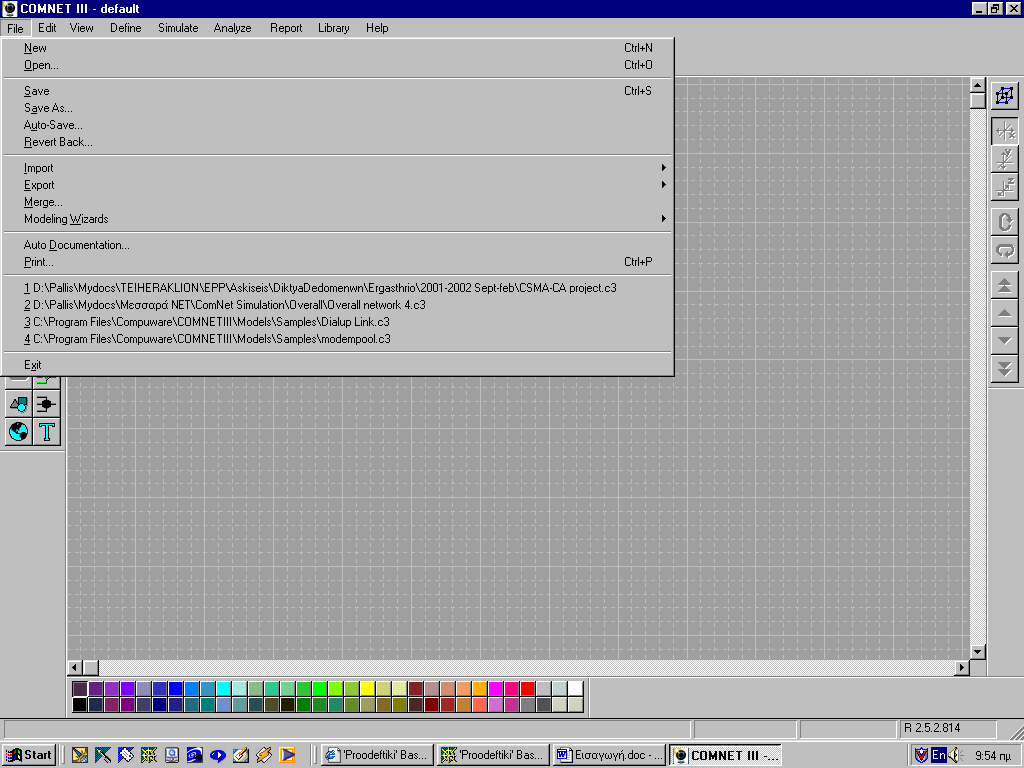Click the monitor quick launch icon
This screenshot has height=768, width=1024.
[172, 755]
